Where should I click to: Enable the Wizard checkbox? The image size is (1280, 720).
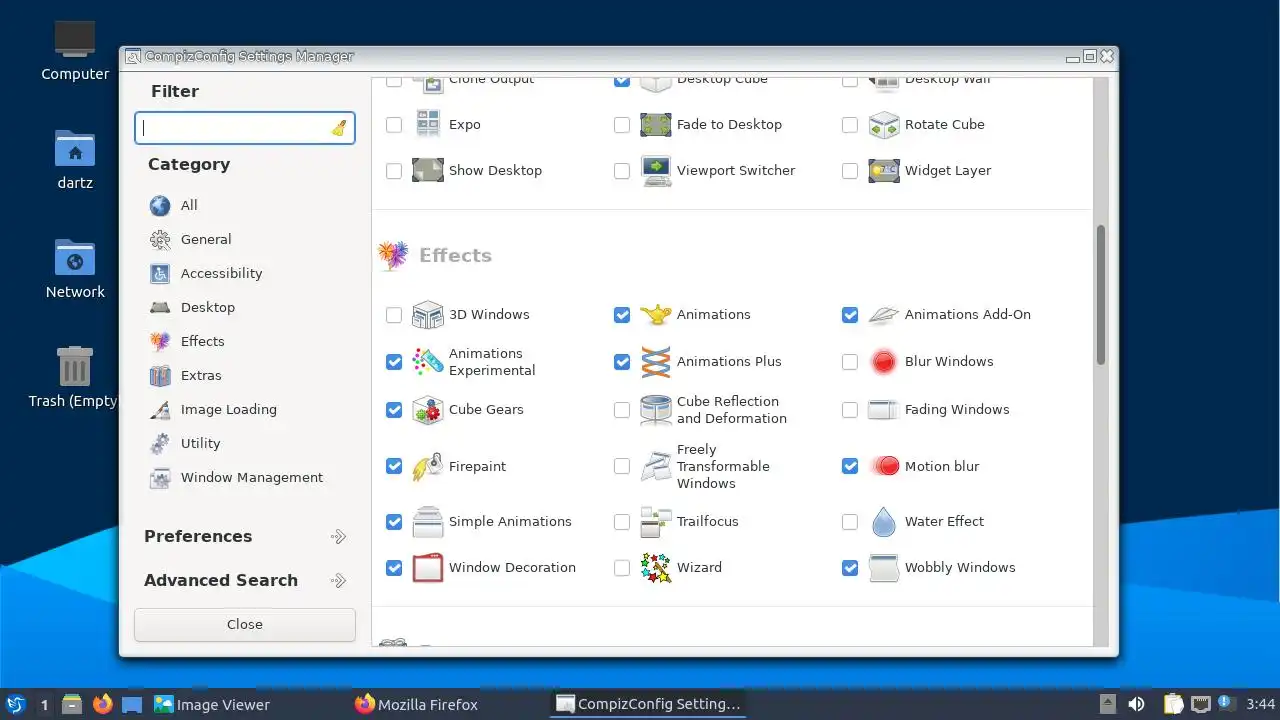click(x=622, y=568)
